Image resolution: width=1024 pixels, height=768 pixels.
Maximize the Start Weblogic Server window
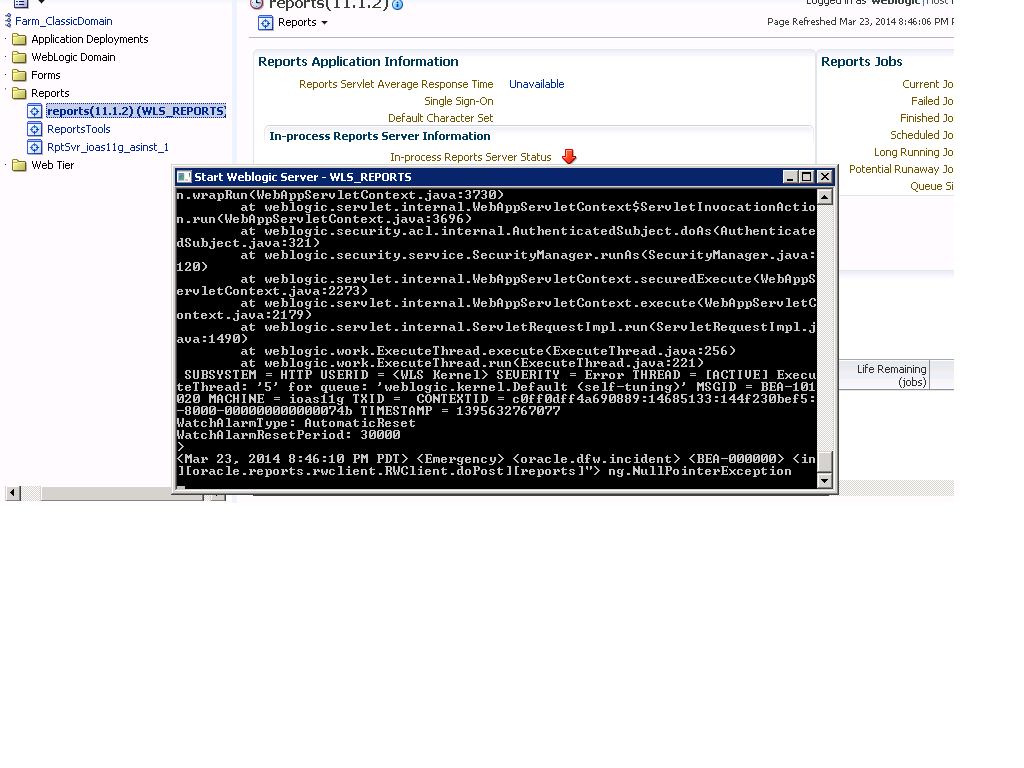point(807,177)
